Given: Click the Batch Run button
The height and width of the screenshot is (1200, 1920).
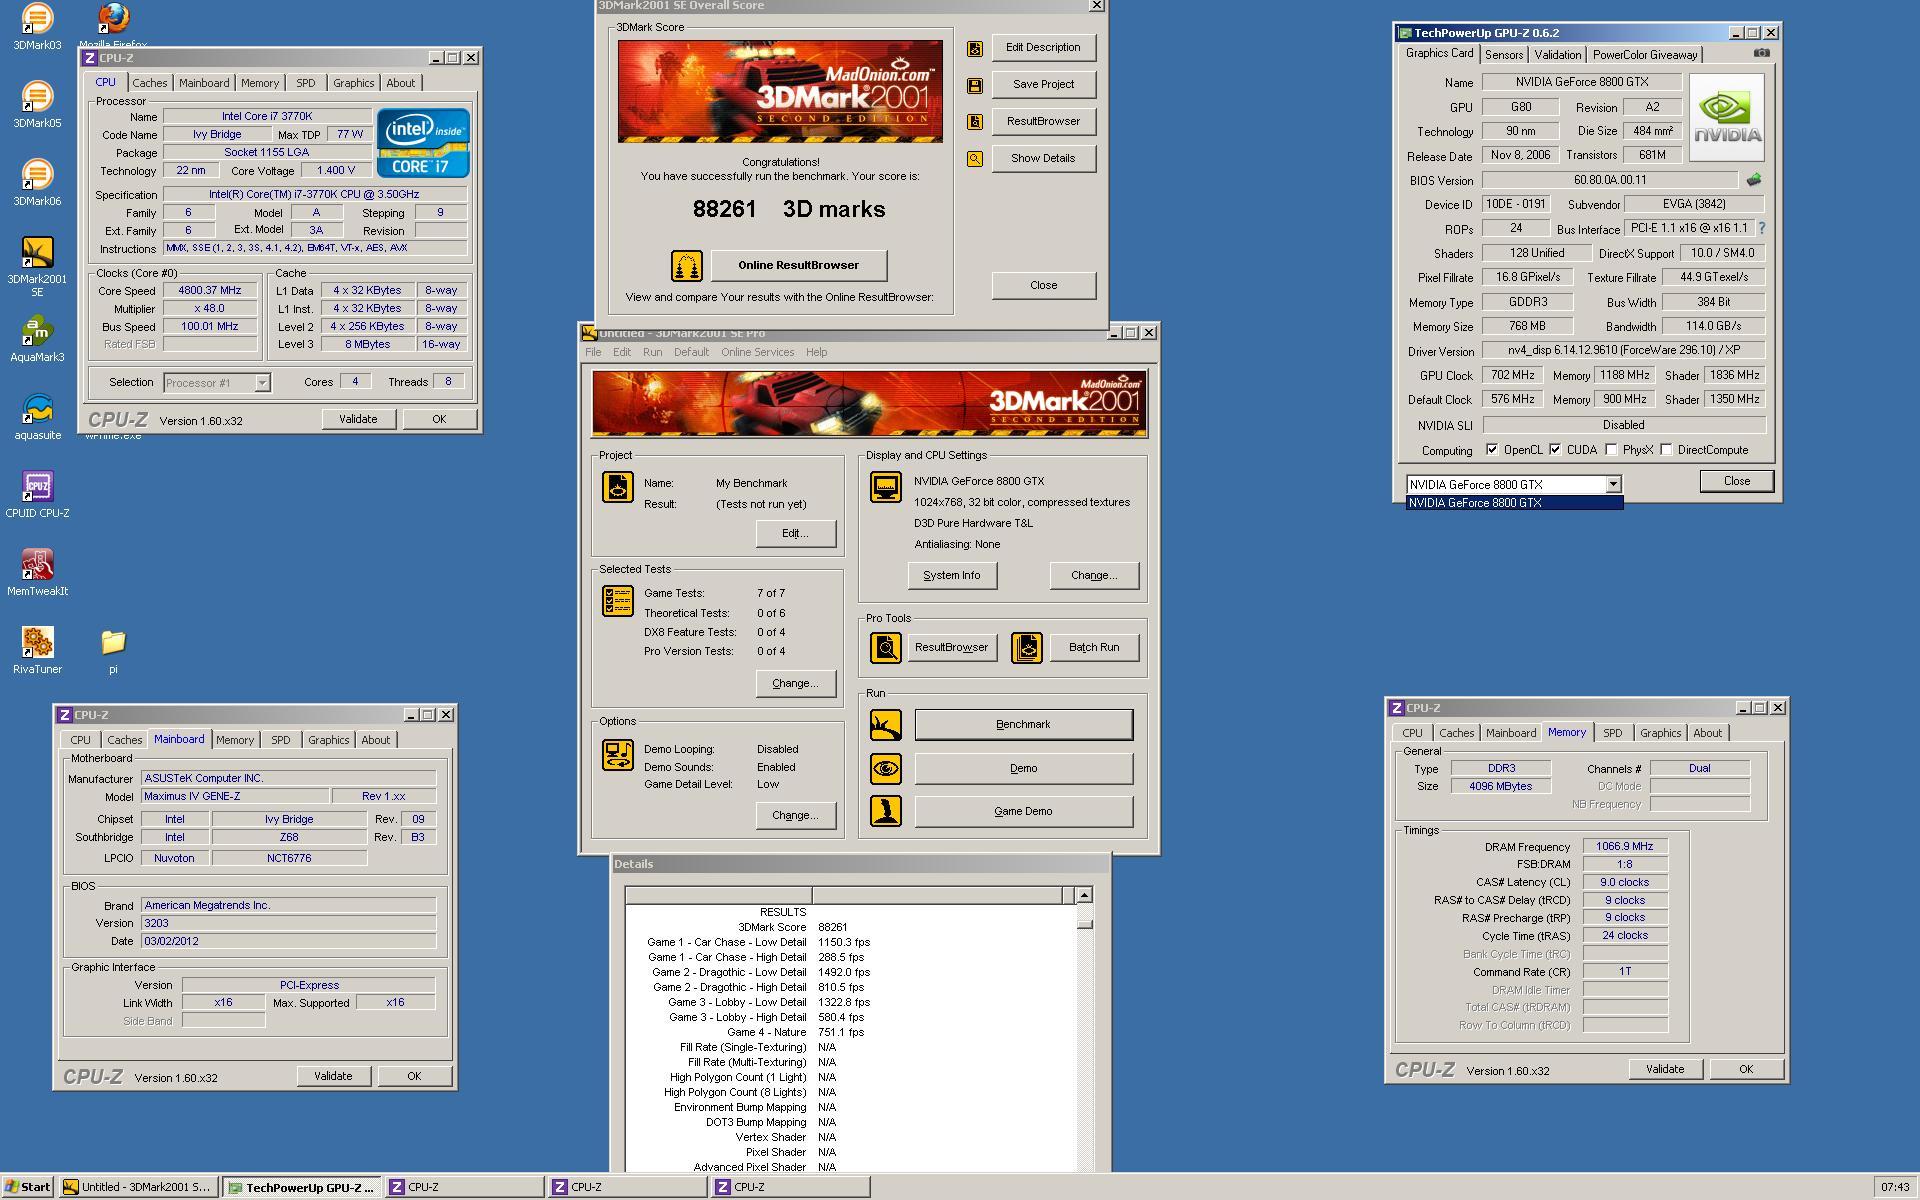Looking at the screenshot, I should pos(1093,648).
